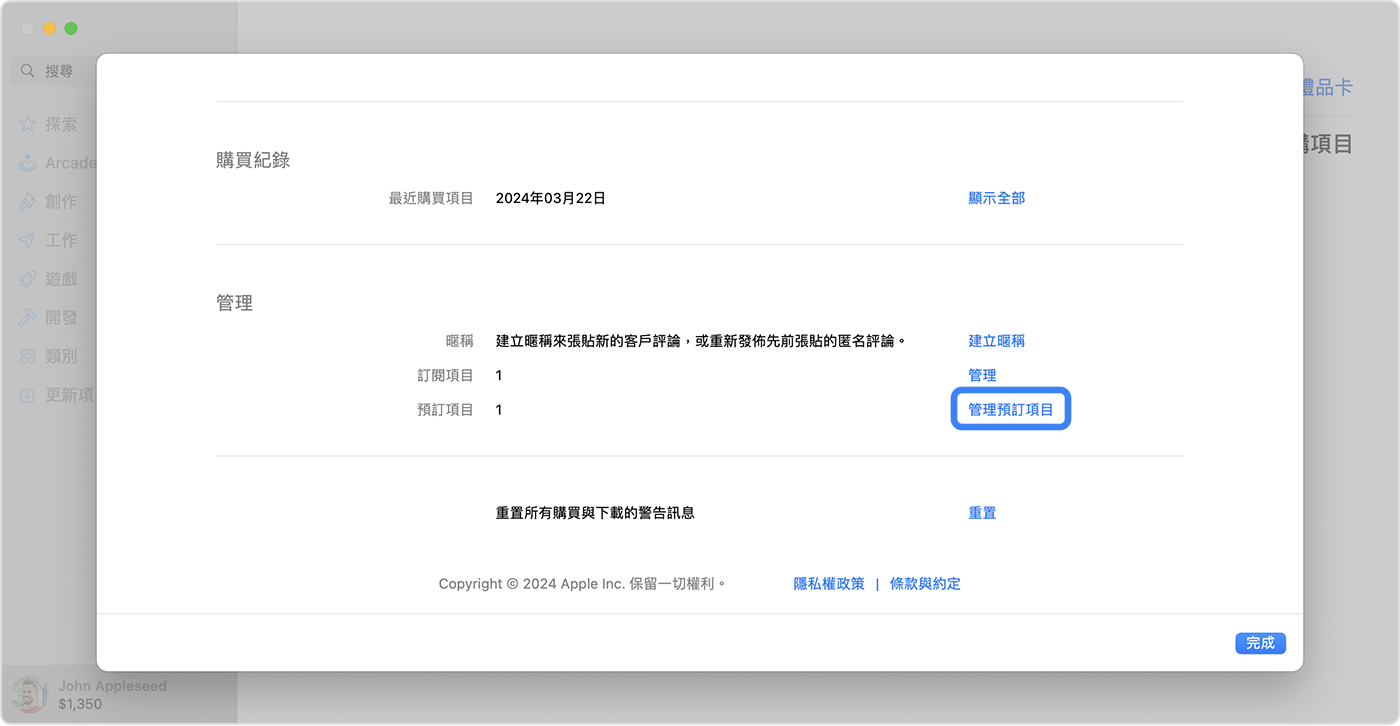
Task: Click the Play (遊戲) rocket icon
Action: [x=27, y=279]
